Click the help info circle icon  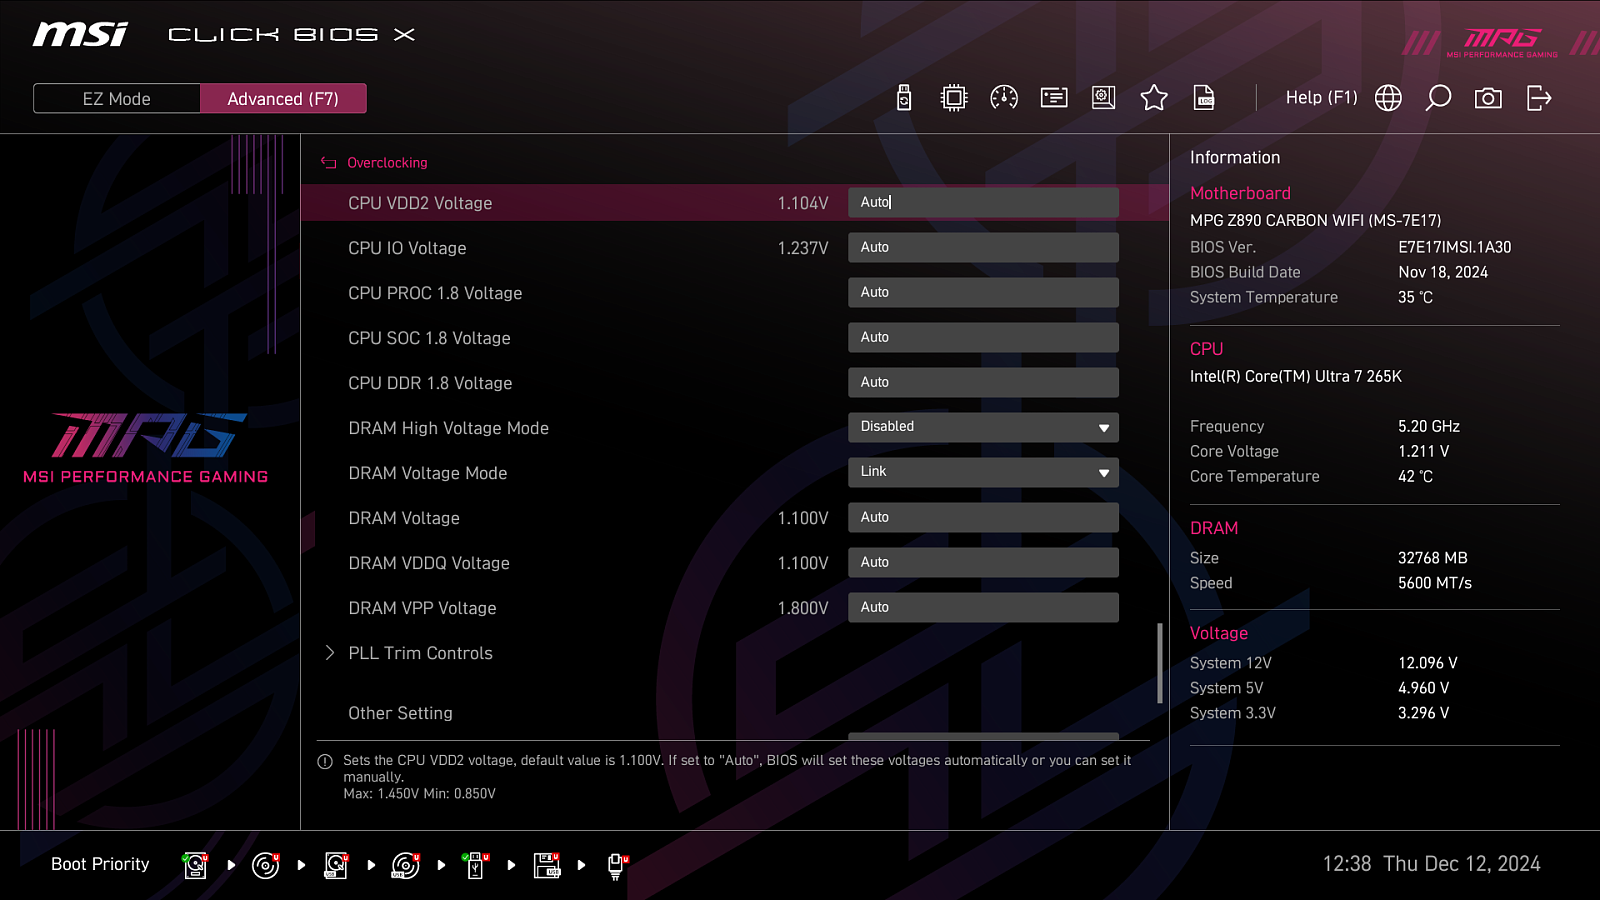pos(325,762)
